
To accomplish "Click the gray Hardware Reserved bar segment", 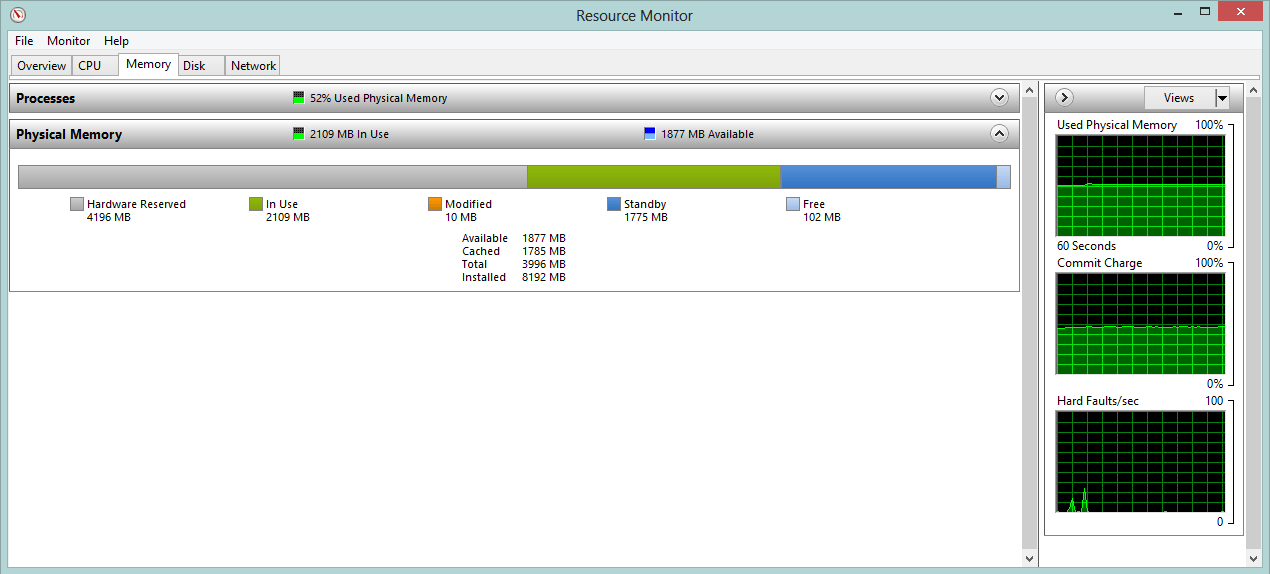I will coord(273,177).
